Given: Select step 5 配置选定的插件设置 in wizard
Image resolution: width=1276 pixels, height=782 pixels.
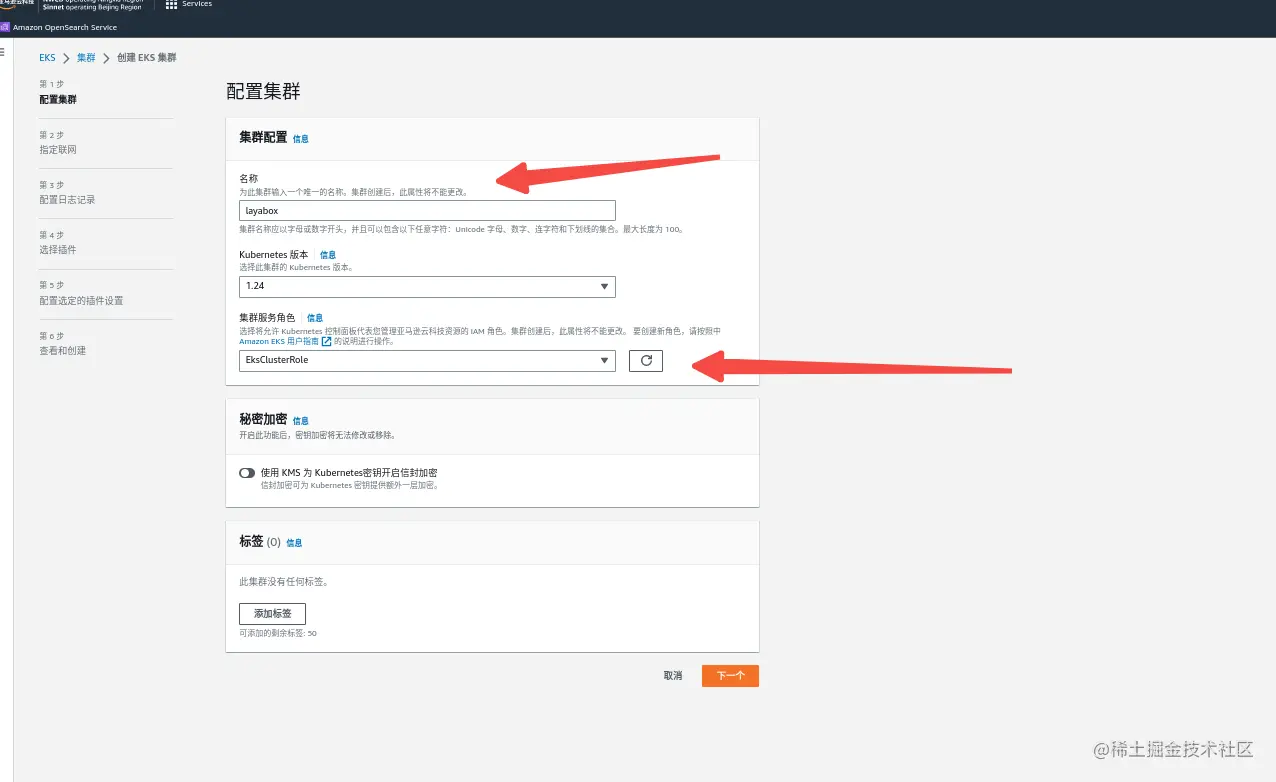Looking at the screenshot, I should click(x=81, y=301).
